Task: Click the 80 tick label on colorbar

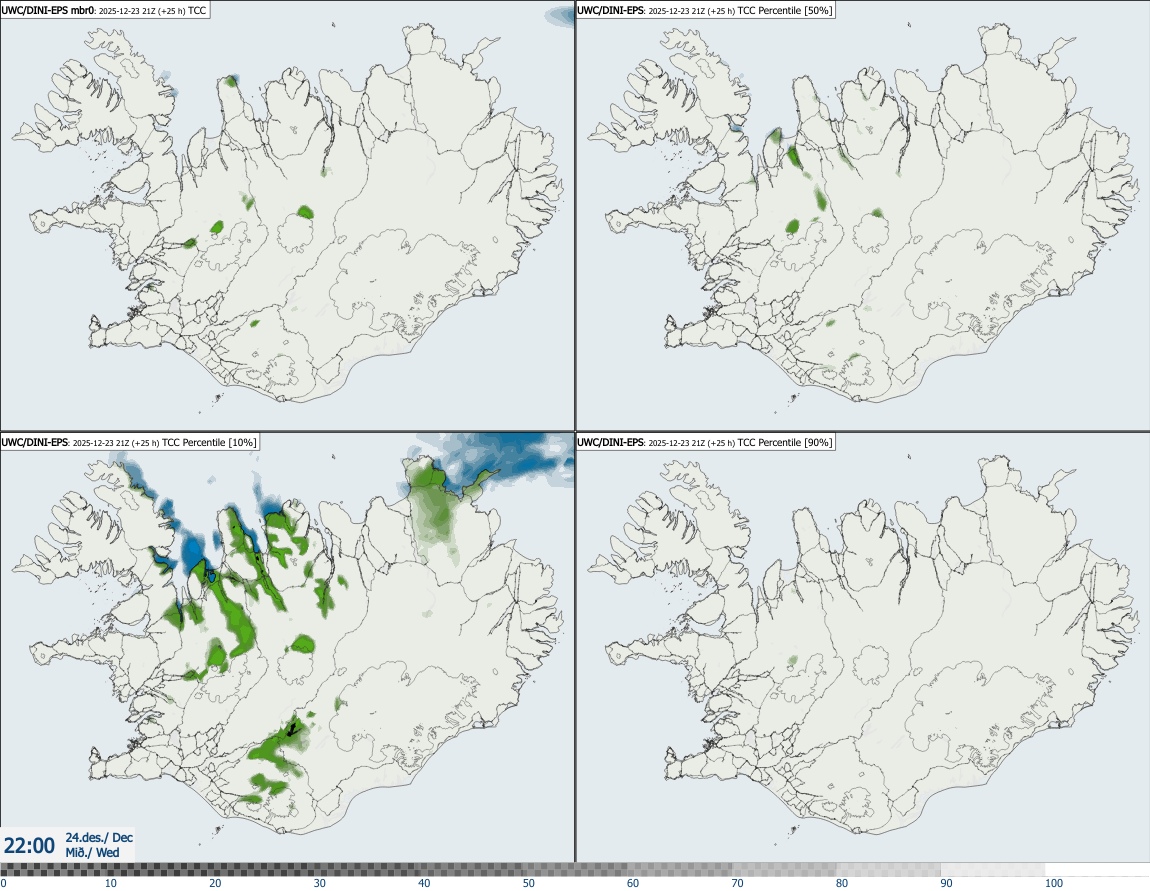Action: pyautogui.click(x=842, y=883)
